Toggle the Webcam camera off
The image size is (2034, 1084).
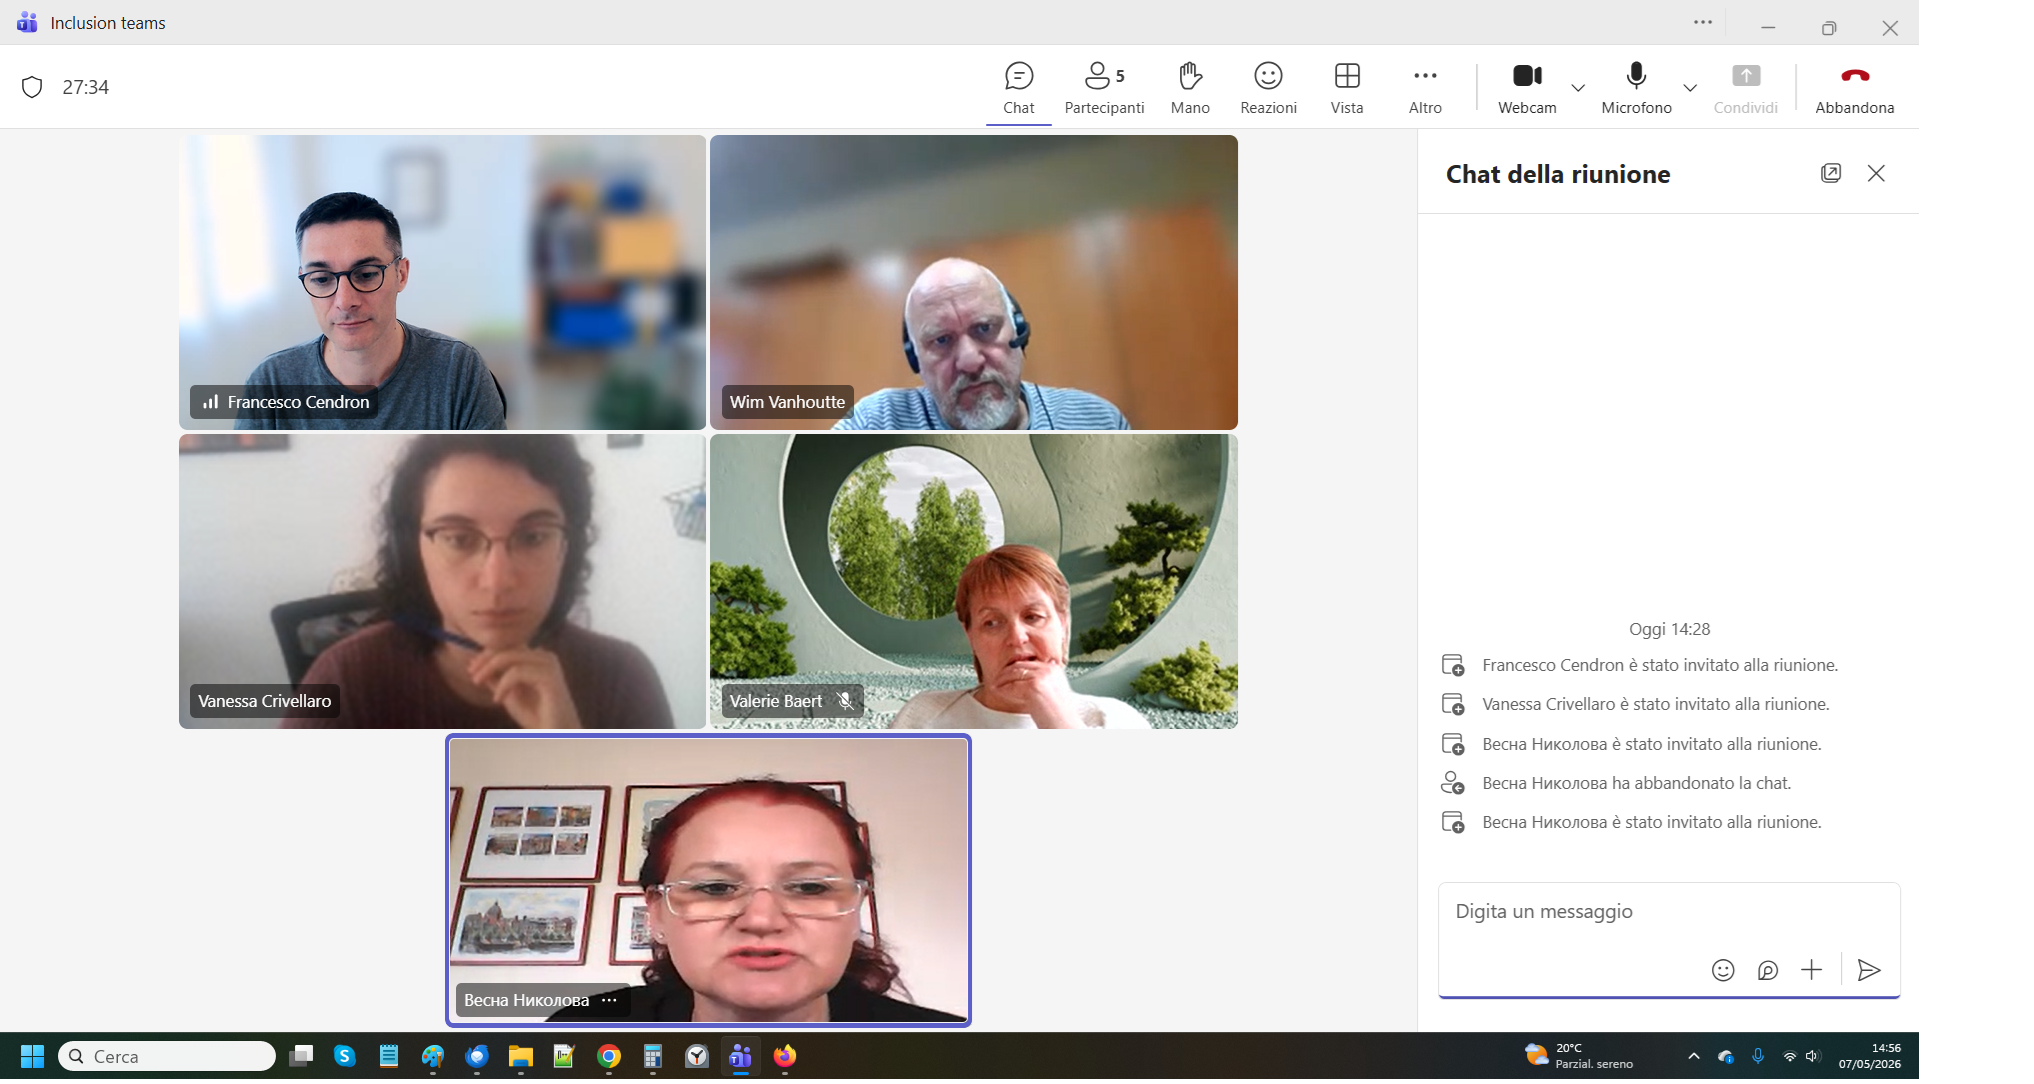click(1527, 88)
